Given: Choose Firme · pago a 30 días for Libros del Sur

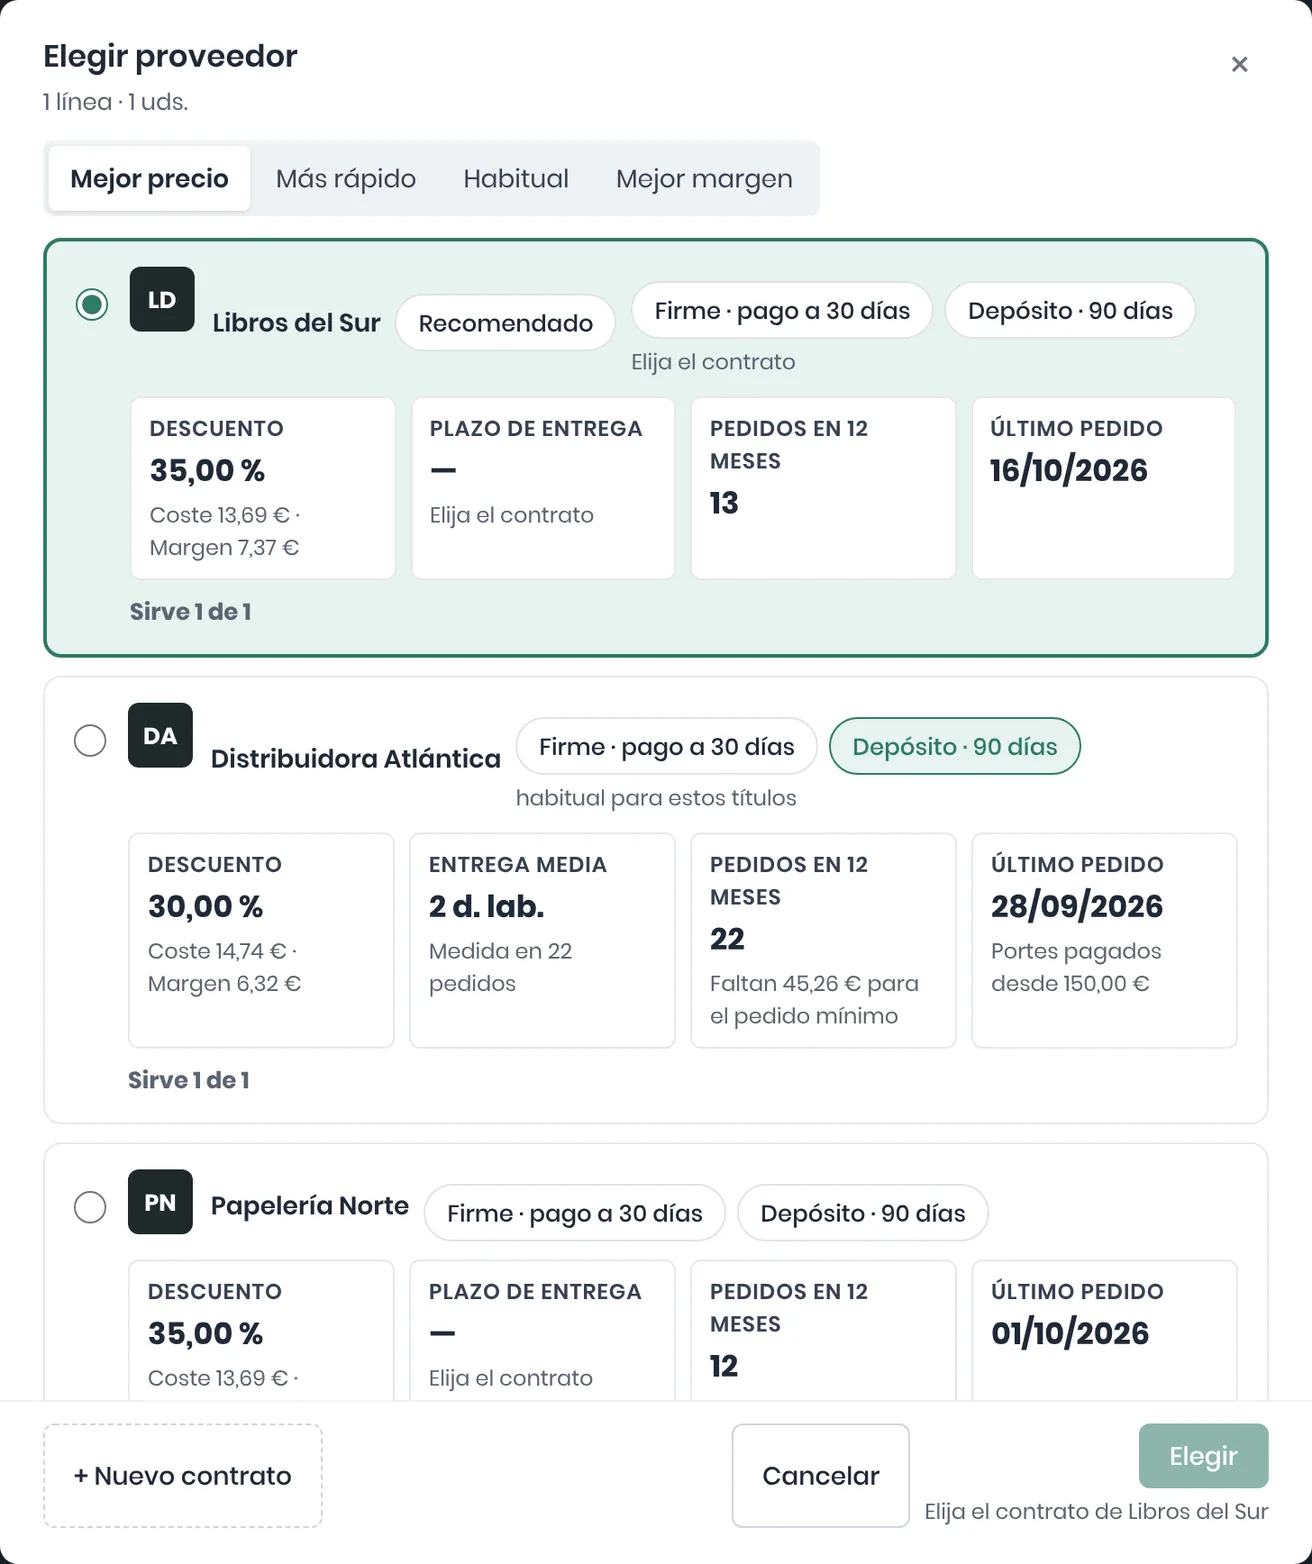Looking at the screenshot, I should (x=782, y=311).
